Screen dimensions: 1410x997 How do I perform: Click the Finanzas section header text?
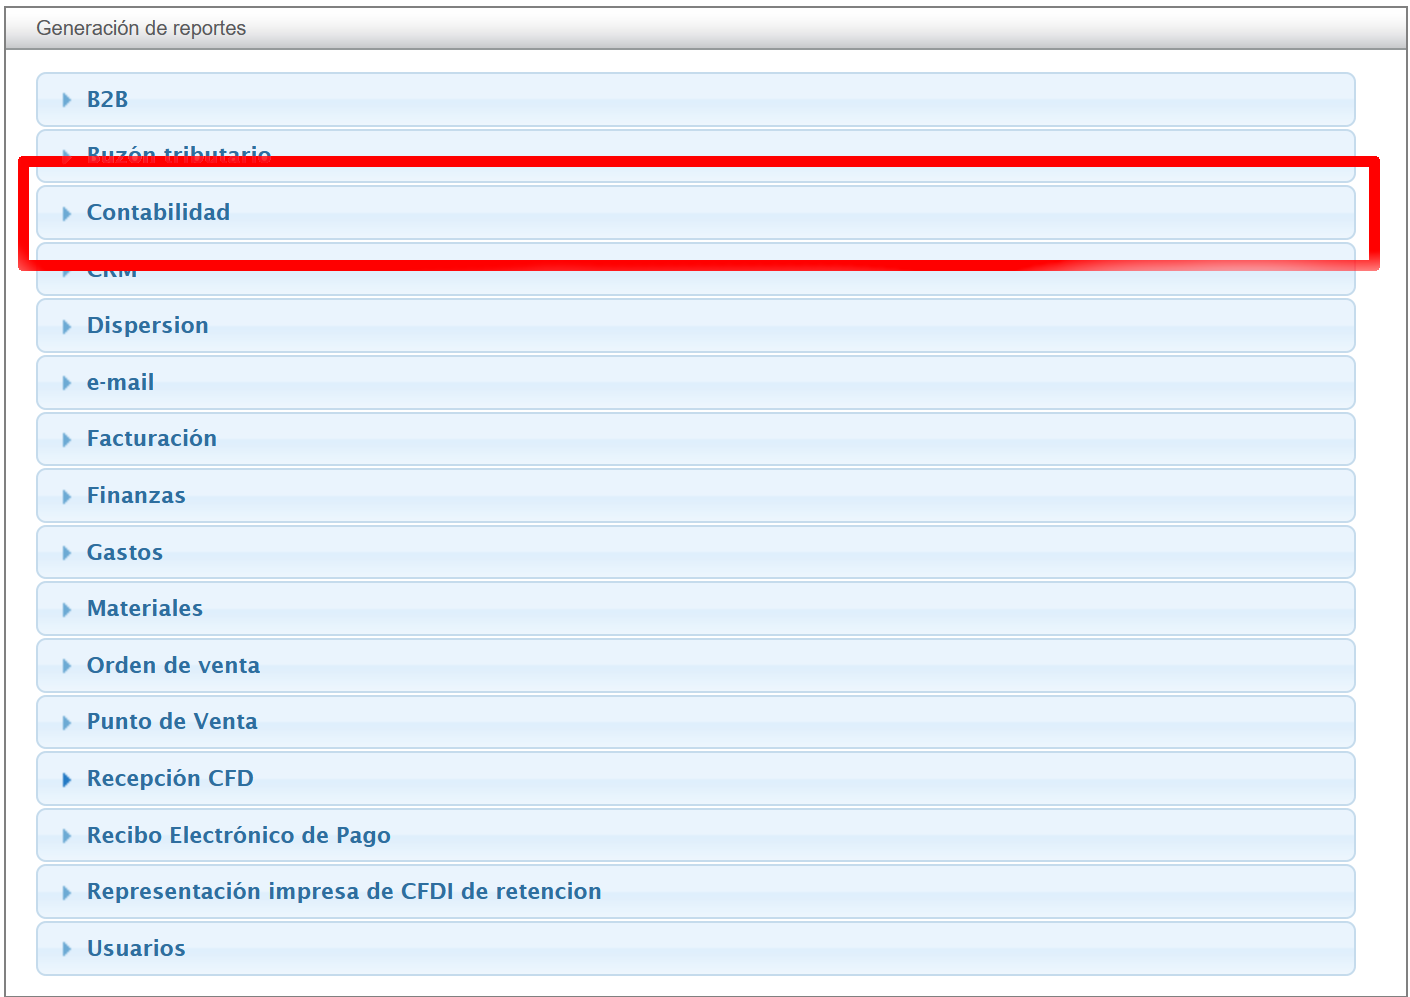pyautogui.click(x=136, y=495)
